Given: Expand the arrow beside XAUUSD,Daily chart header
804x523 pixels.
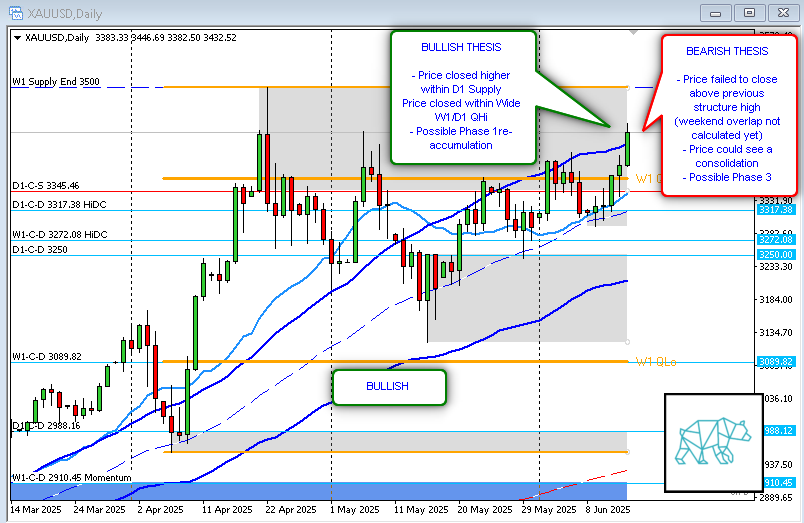Looking at the screenshot, I should pos(16,38).
